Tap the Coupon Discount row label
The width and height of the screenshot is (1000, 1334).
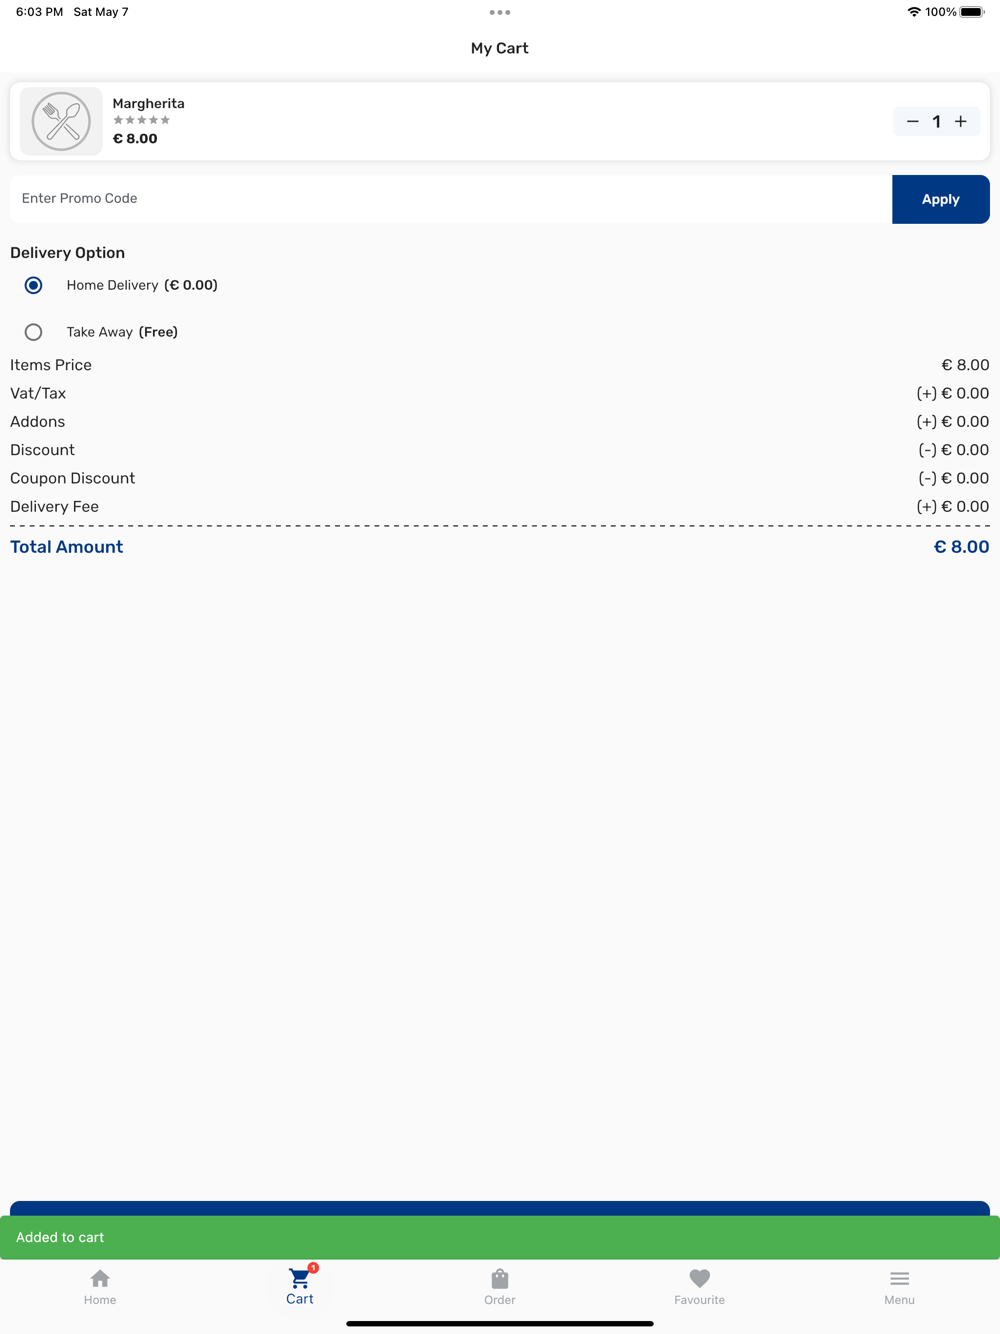[x=73, y=478]
